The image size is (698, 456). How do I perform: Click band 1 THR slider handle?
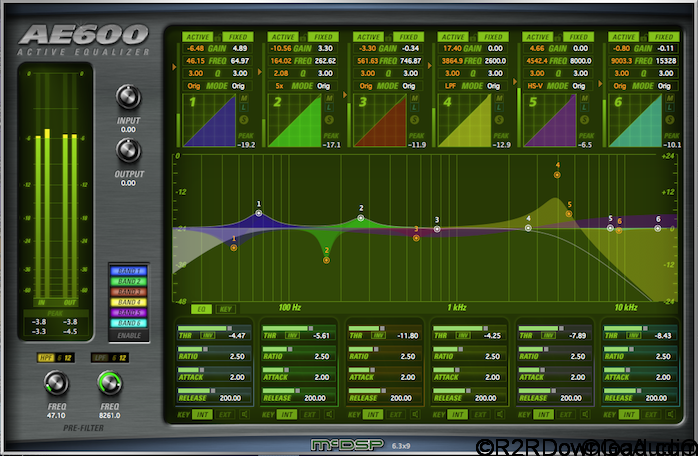[x=230, y=329]
